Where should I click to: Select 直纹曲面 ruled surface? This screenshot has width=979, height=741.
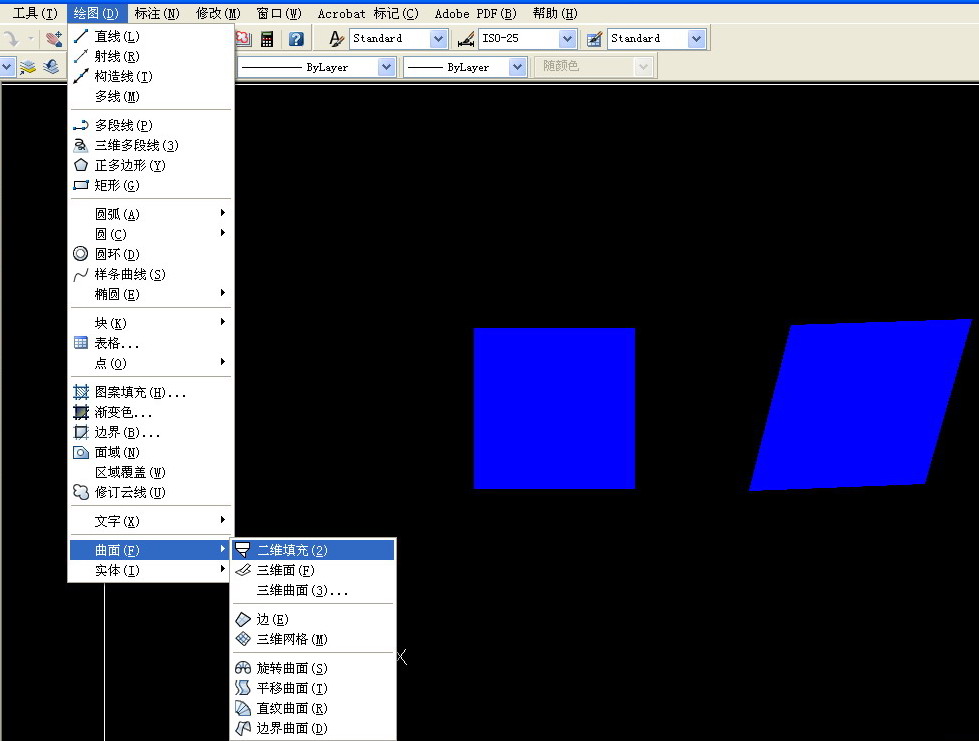(313, 708)
